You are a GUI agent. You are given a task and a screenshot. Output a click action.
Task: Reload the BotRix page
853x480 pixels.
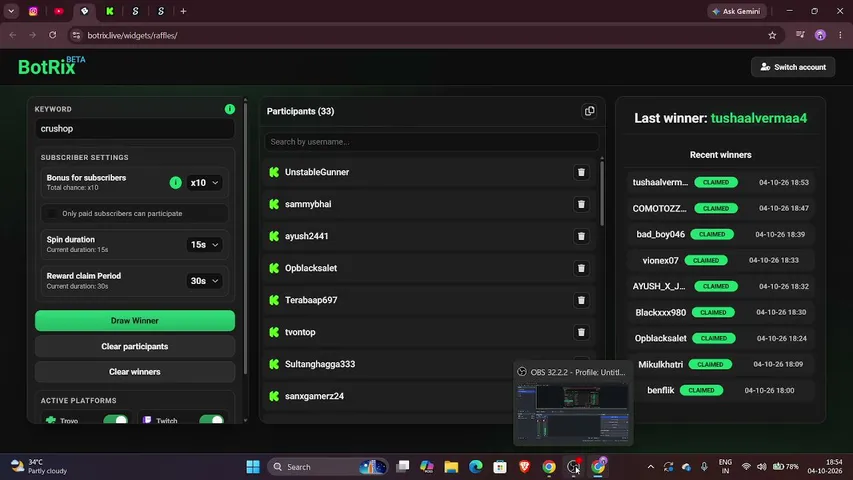52,35
